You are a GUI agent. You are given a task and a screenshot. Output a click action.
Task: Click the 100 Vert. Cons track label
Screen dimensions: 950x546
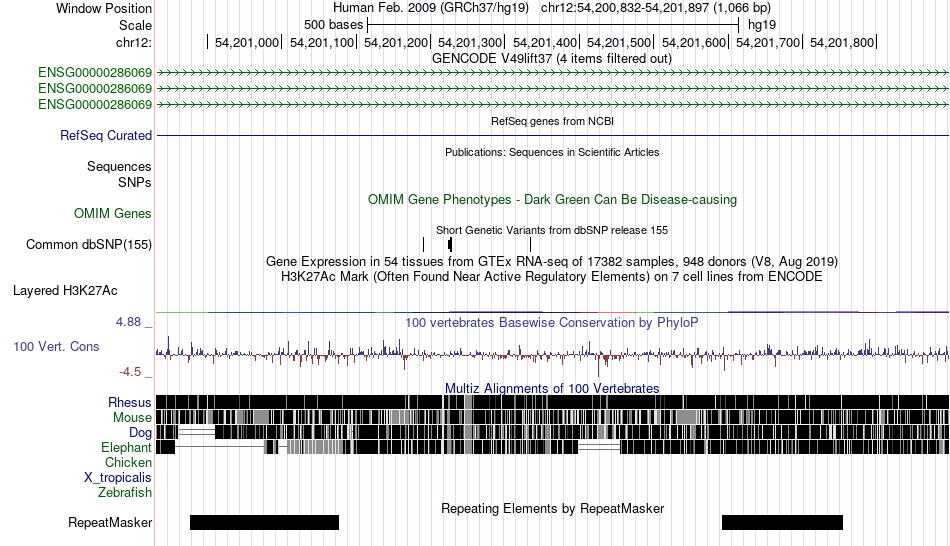[x=56, y=346]
